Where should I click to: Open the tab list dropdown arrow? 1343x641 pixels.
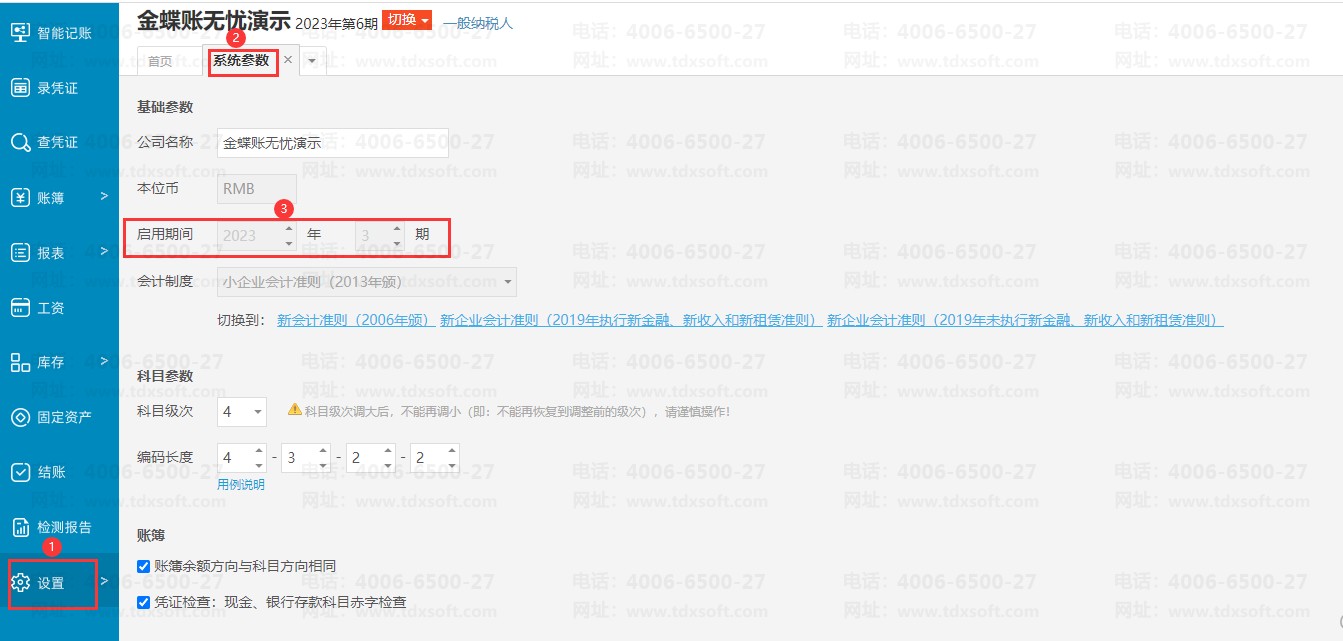(x=312, y=61)
